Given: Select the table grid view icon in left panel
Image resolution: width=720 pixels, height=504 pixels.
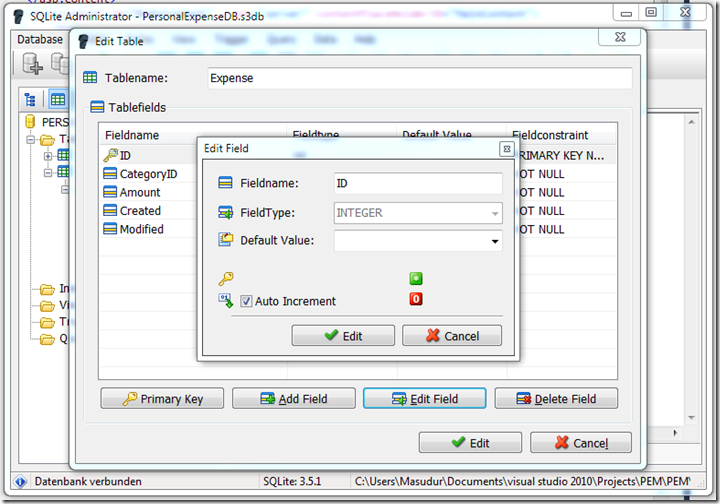Looking at the screenshot, I should pos(58,99).
